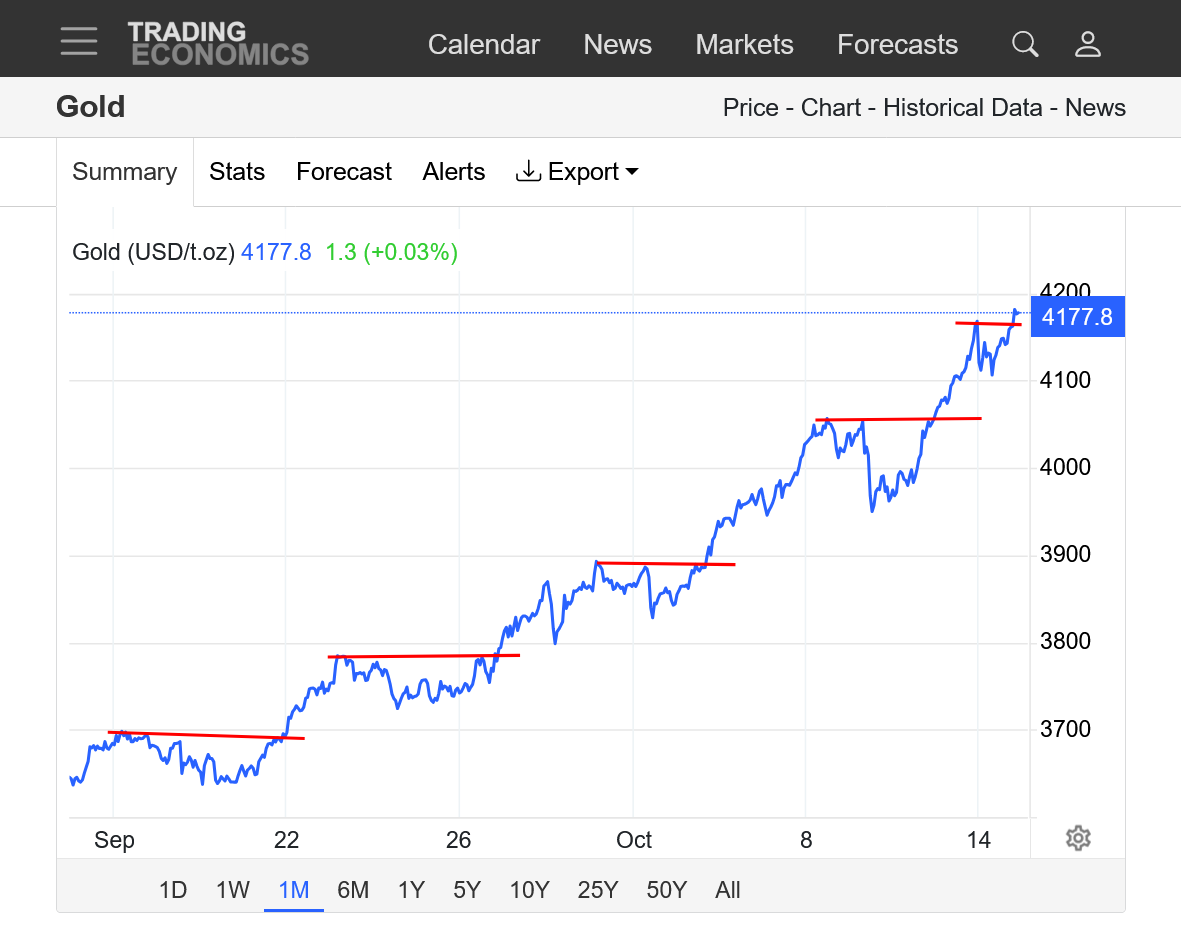
Task: Open chart settings gear icon
Action: click(1077, 838)
